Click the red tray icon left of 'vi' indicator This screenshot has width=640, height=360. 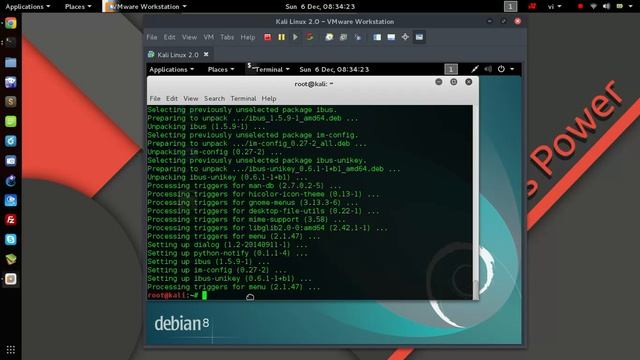[x=532, y=6]
